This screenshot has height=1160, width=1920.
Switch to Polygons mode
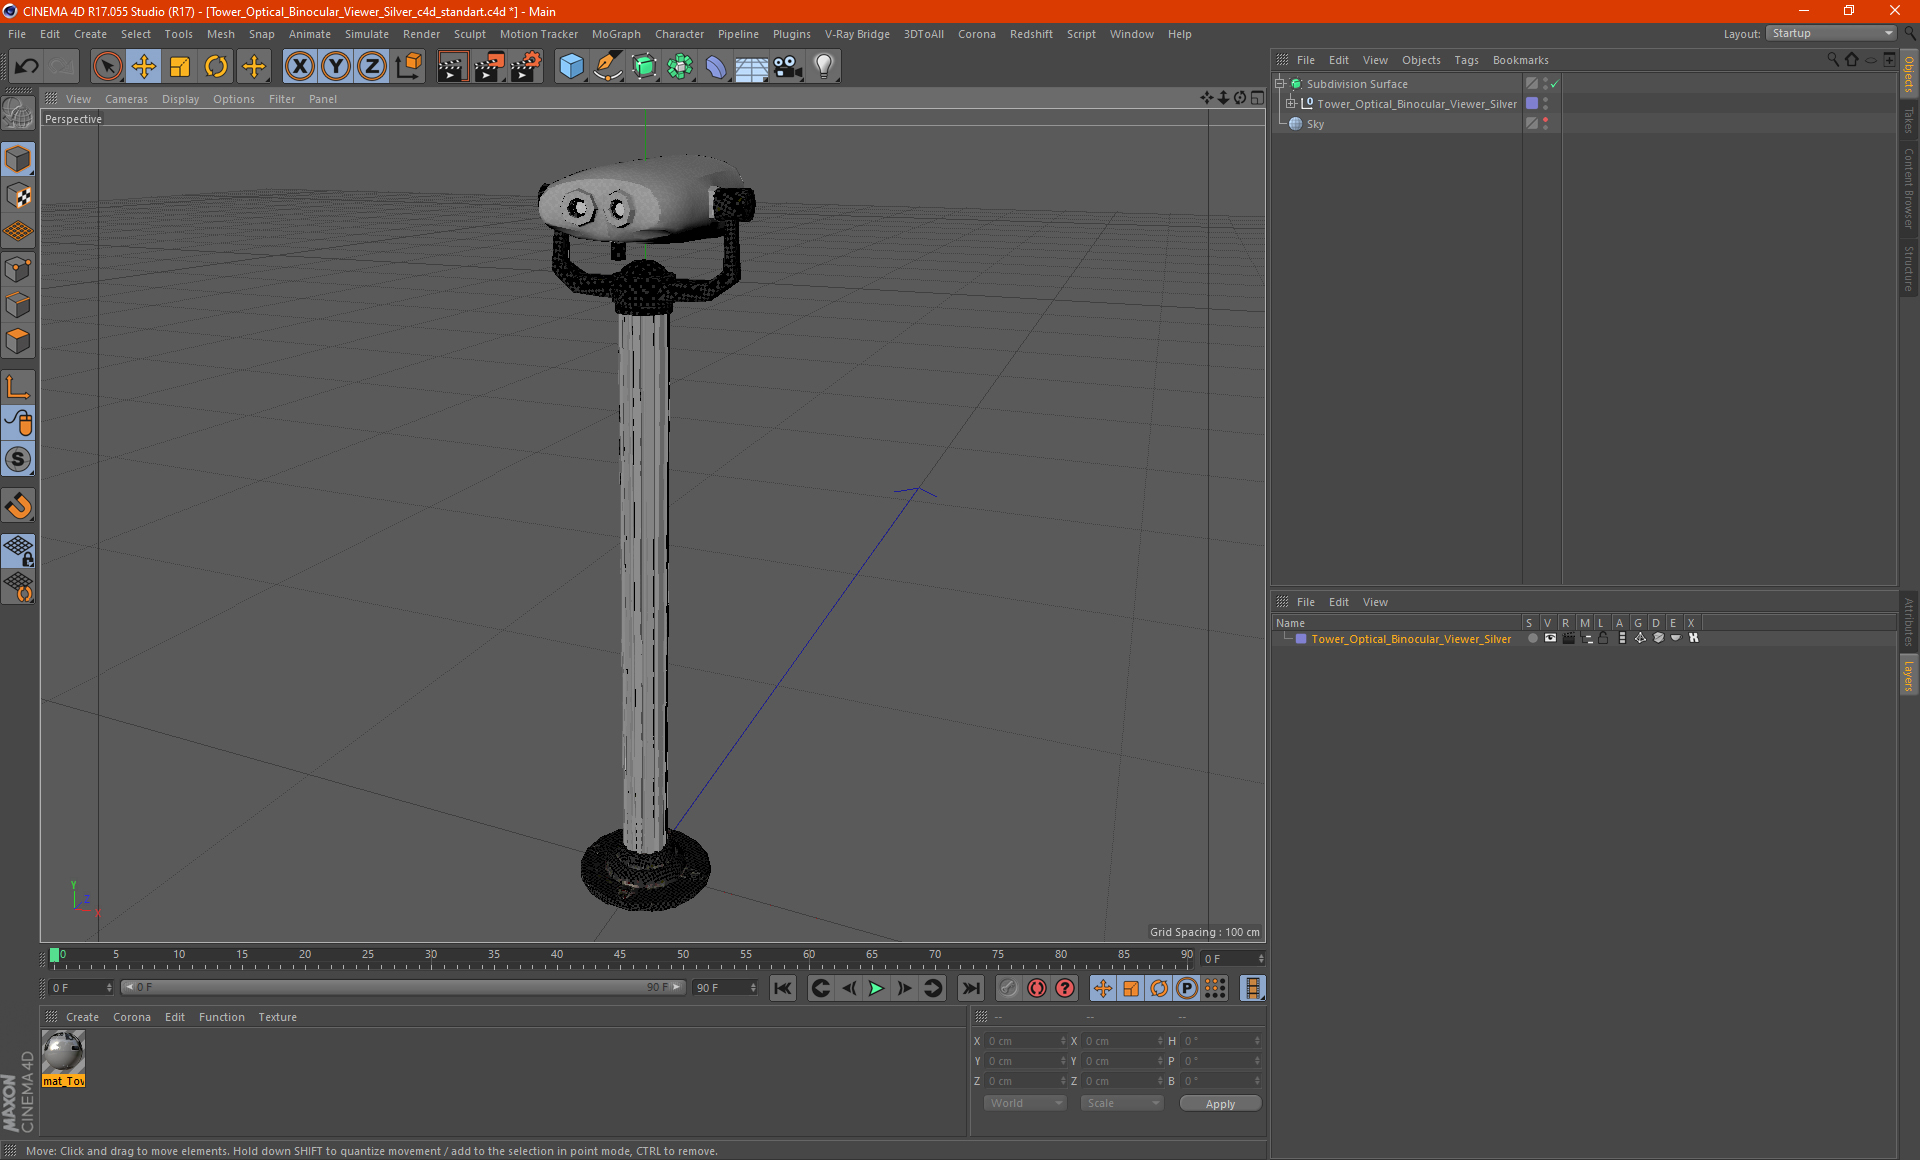[18, 341]
